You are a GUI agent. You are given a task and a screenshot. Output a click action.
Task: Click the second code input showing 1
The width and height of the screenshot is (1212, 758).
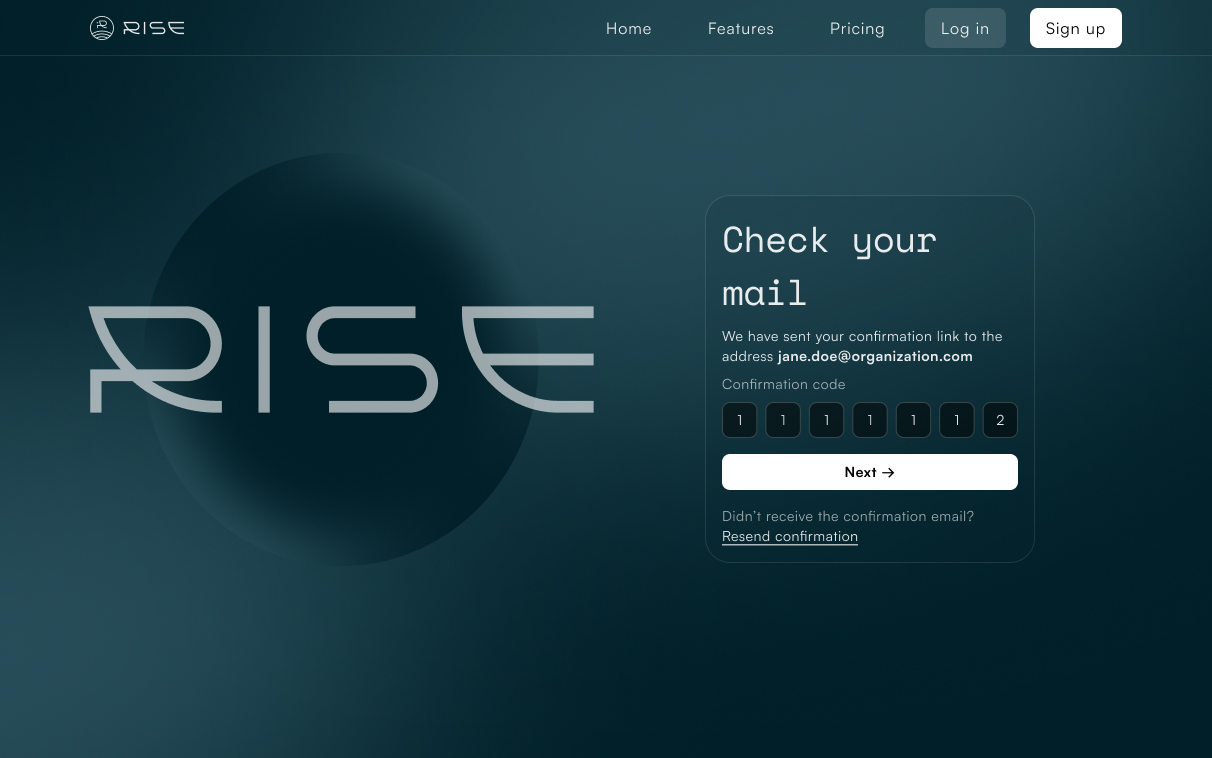[x=782, y=420]
